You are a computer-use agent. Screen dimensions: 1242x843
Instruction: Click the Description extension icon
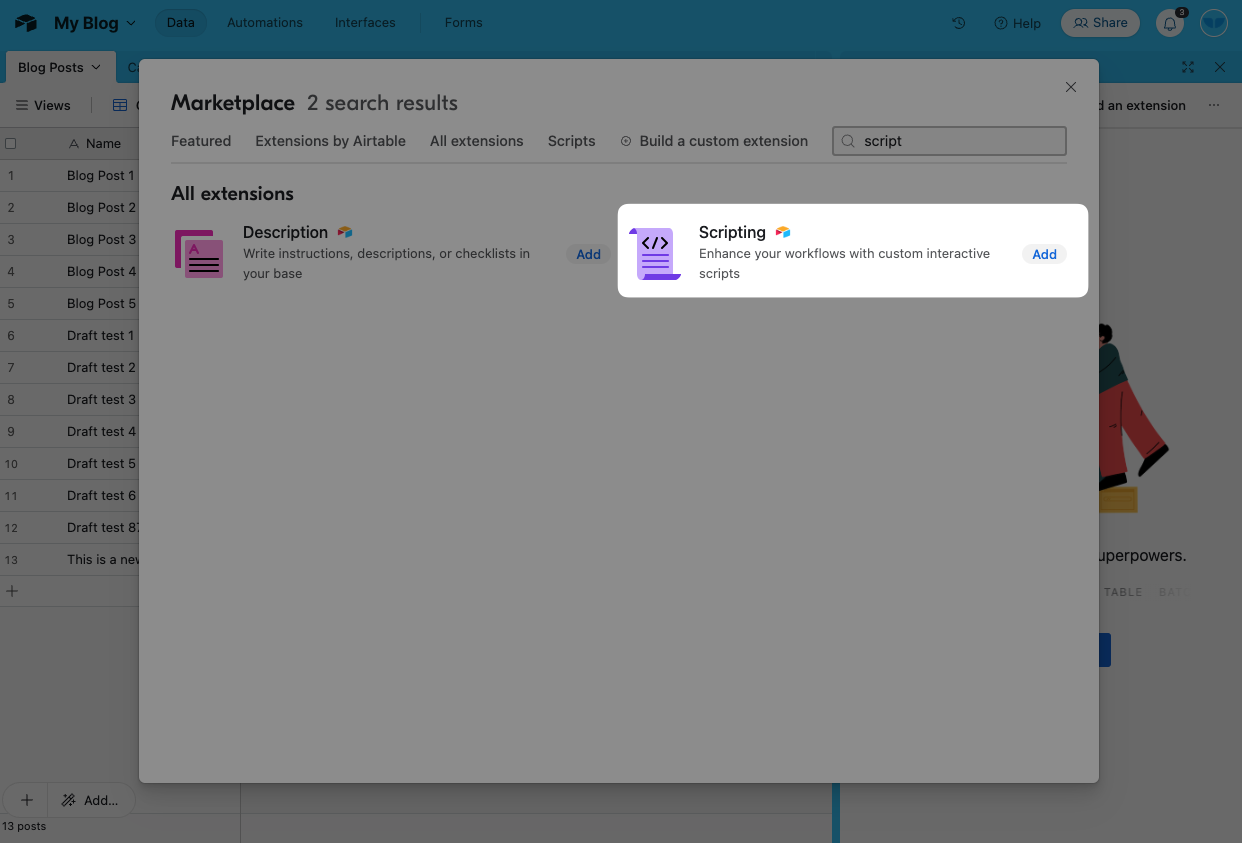tap(199, 254)
